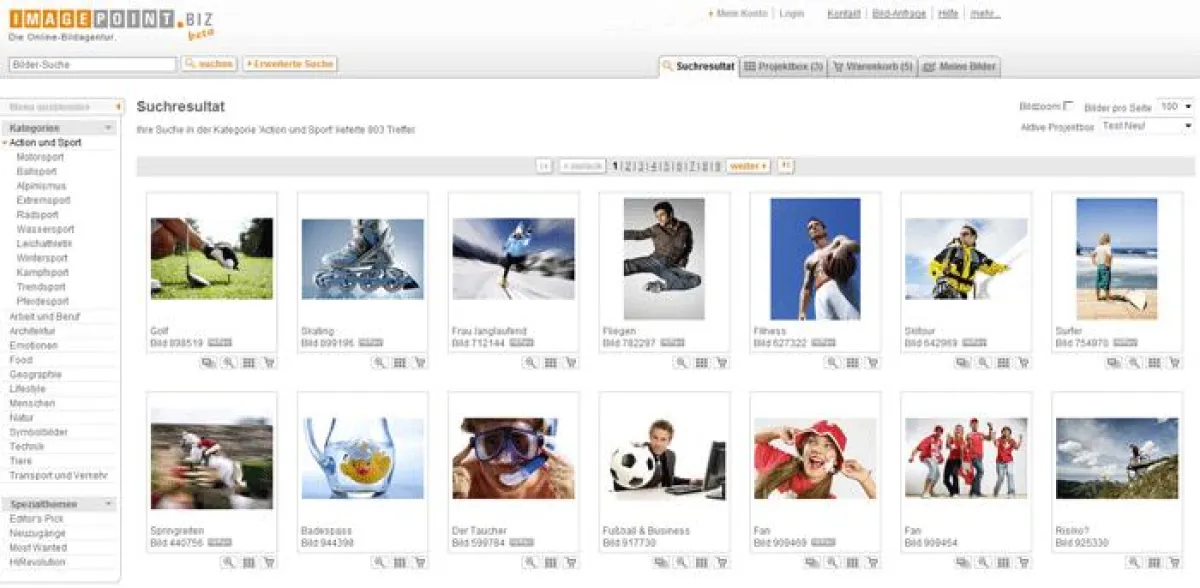Add Der Taucher image to the Projektbox

[552, 563]
